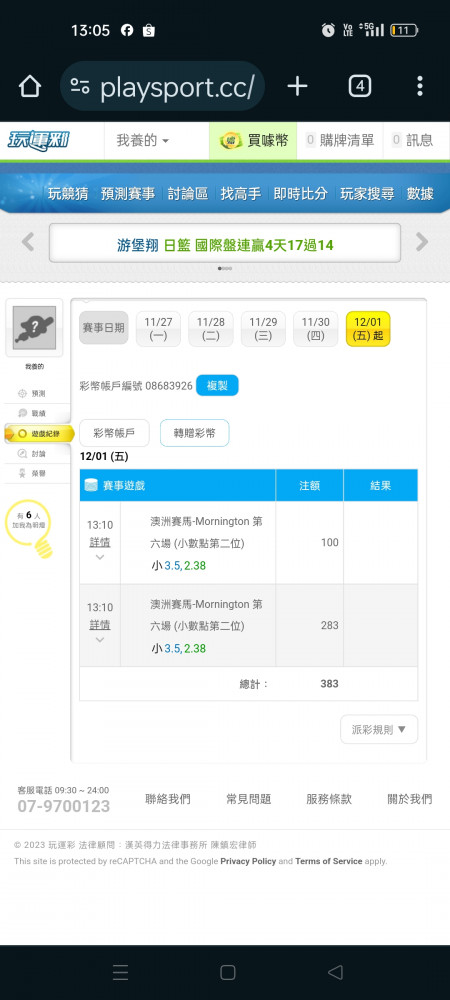Image resolution: width=450 pixels, height=1000 pixels.
Task: Open the tab switcher showing 4 tabs
Action: tap(359, 86)
